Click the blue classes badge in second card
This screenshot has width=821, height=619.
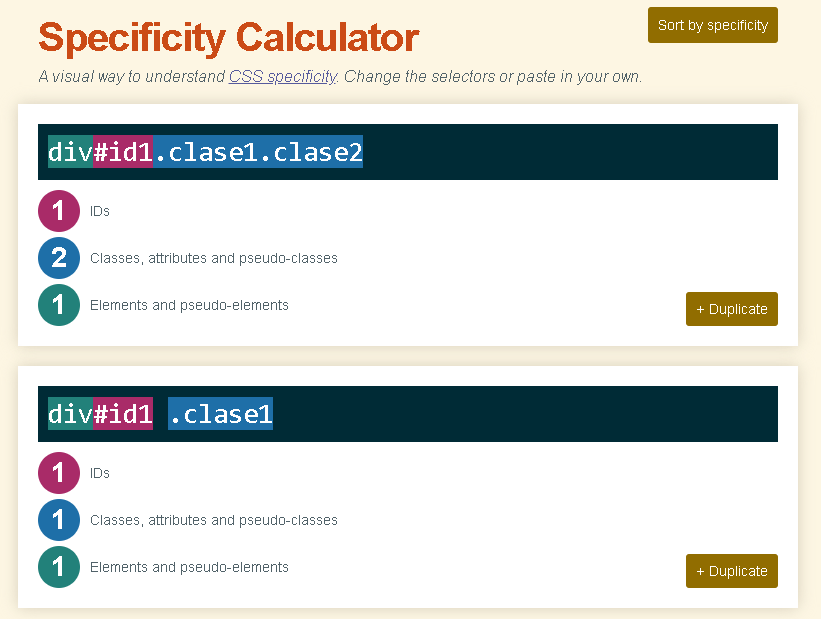tap(59, 519)
